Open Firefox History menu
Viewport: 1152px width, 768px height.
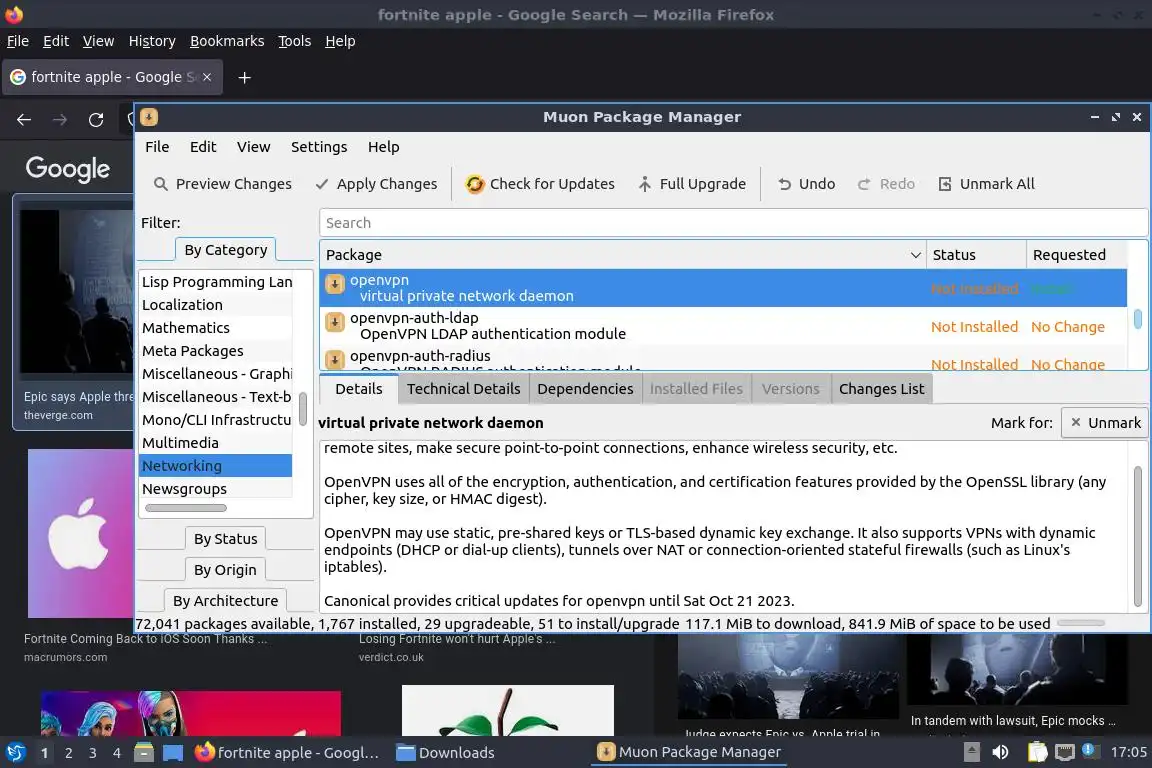(152, 41)
